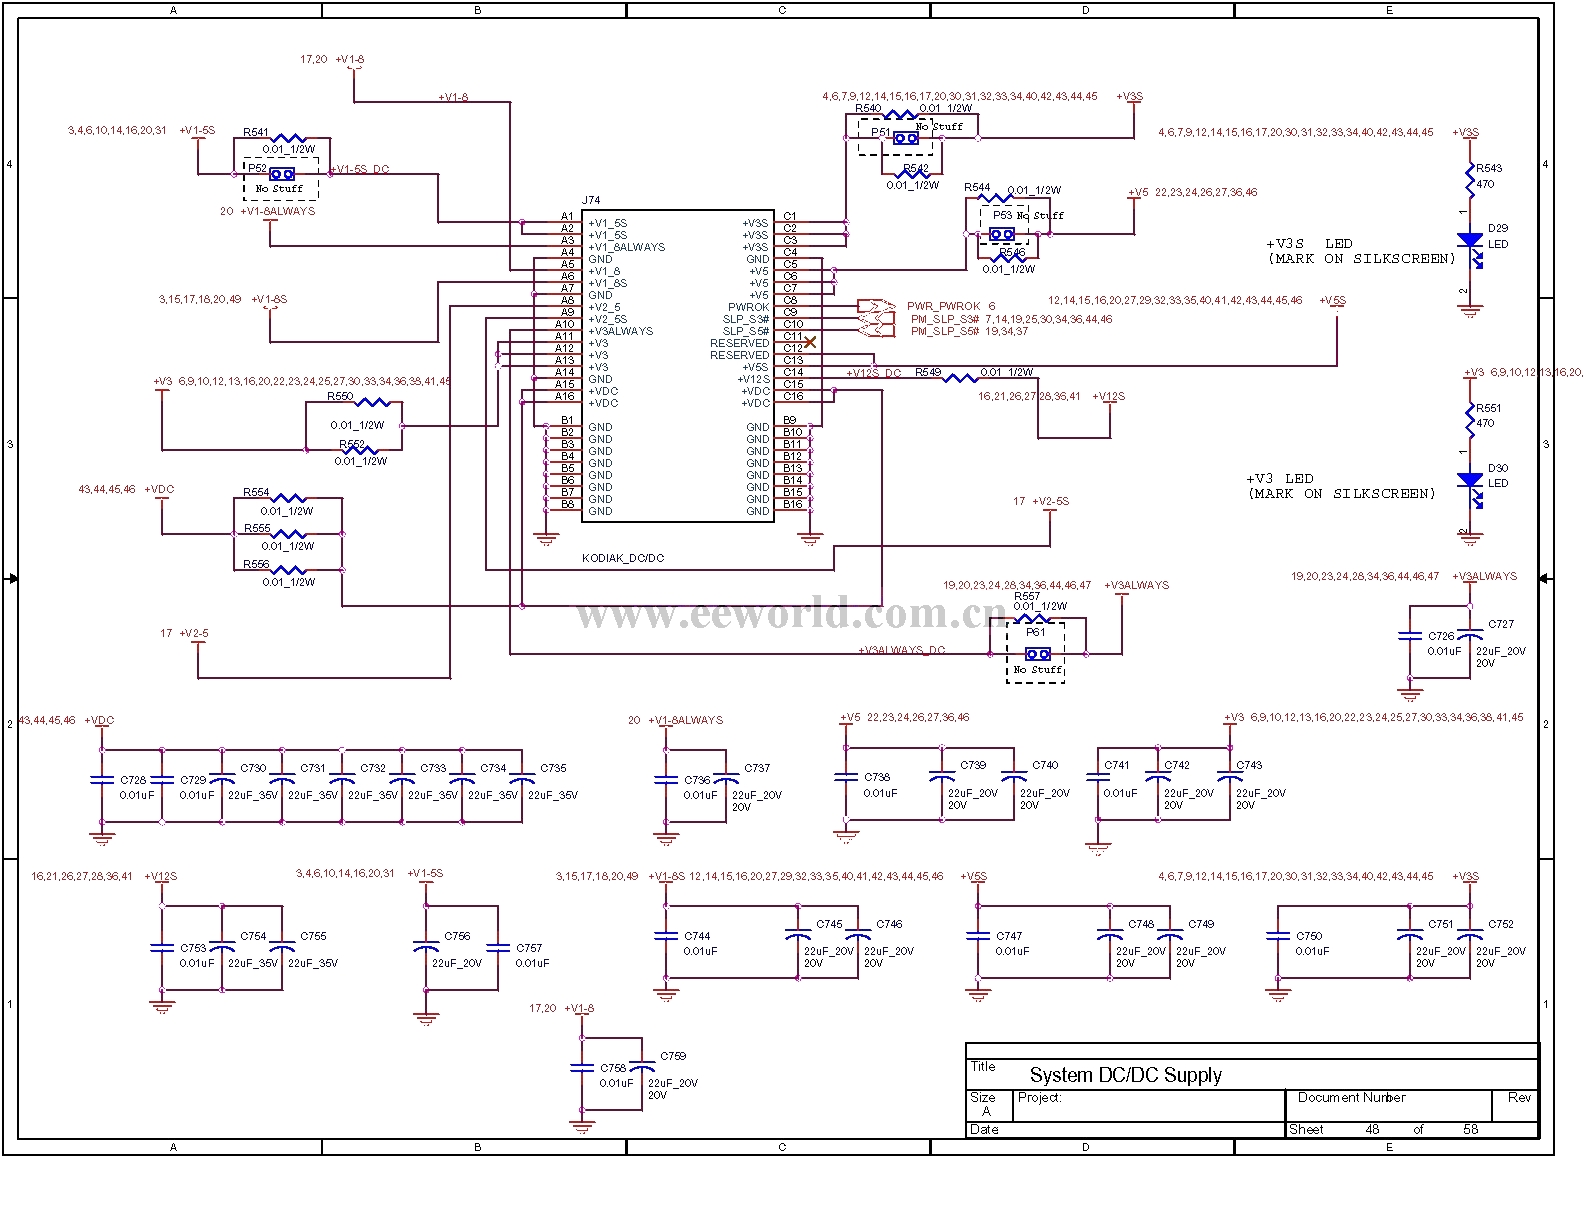1584x1223 pixels.
Task: Select resistor R549 zigzag symbol
Action: (x=960, y=378)
